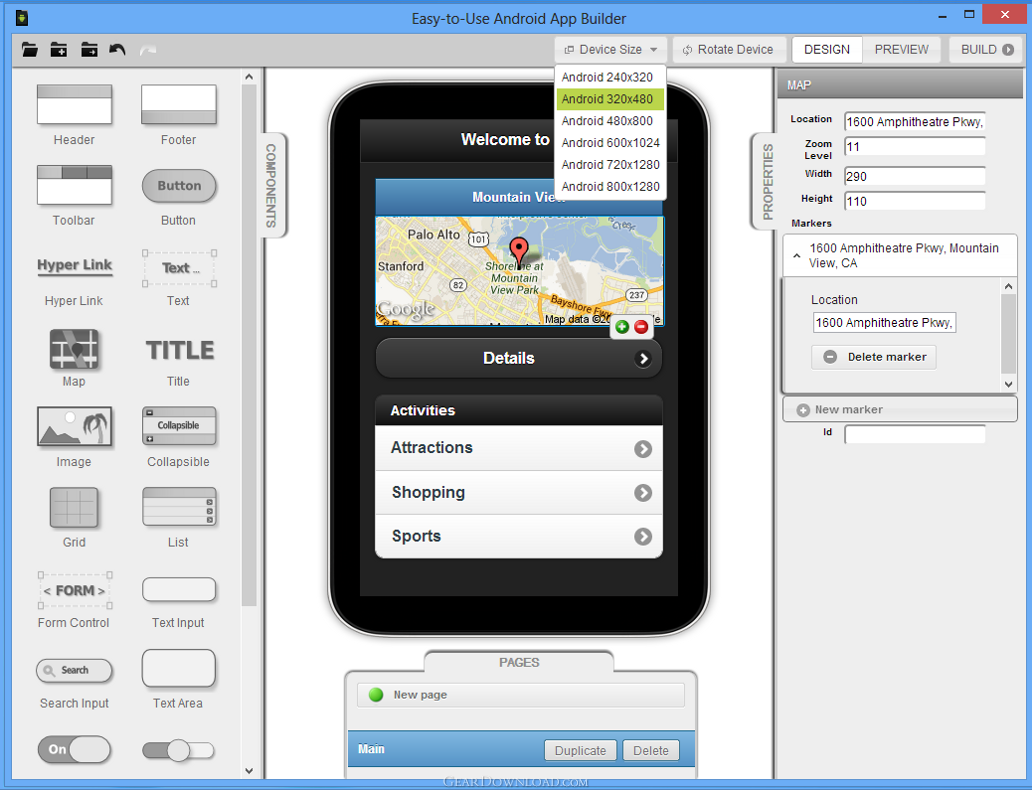
Task: Click the save project folder icon
Action: tap(89, 49)
